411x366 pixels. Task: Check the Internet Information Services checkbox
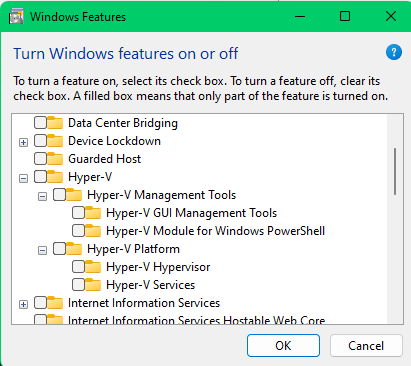click(x=40, y=303)
